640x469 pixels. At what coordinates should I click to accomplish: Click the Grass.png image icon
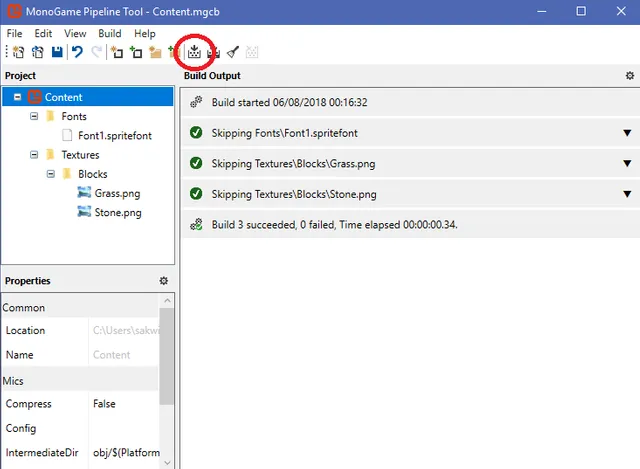click(84, 192)
